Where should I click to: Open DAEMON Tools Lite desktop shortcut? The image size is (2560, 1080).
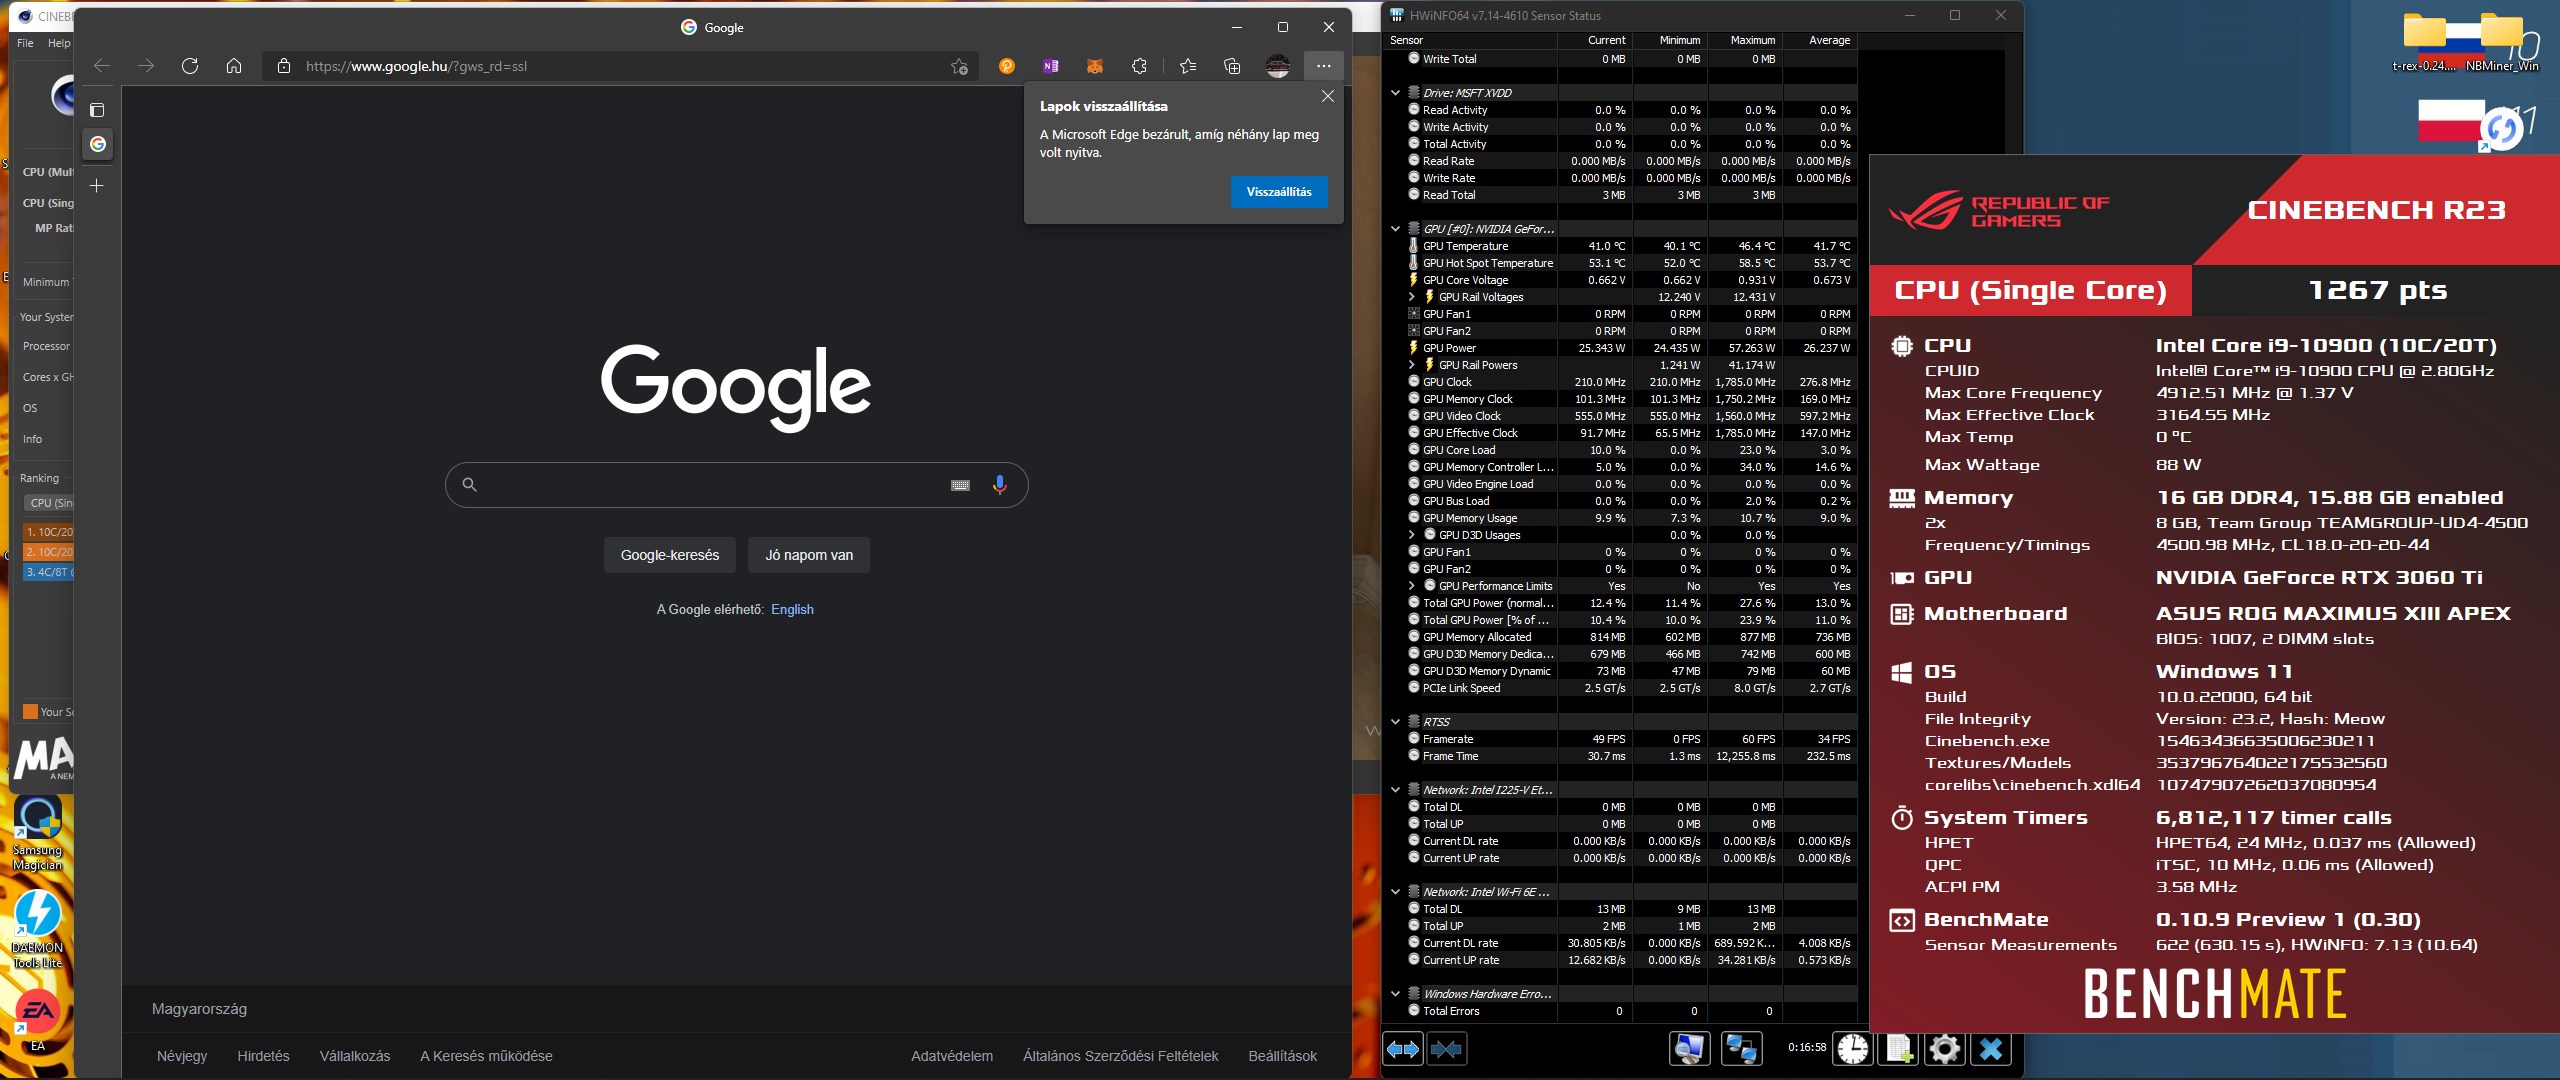pyautogui.click(x=38, y=929)
